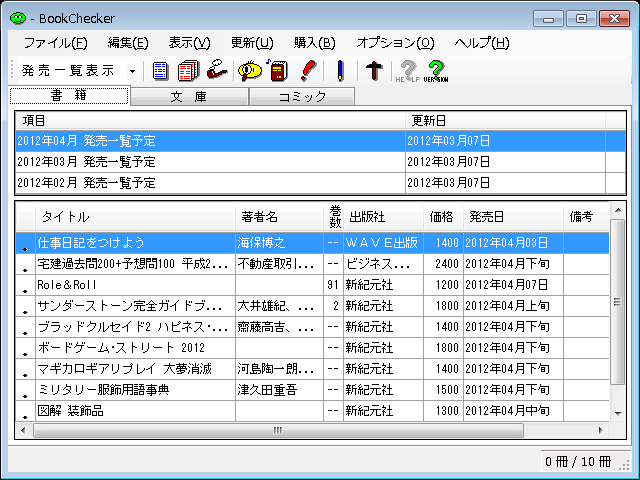Select the 図解 装飾品 row
Image resolution: width=640 pixels, height=480 pixels.
point(312,411)
